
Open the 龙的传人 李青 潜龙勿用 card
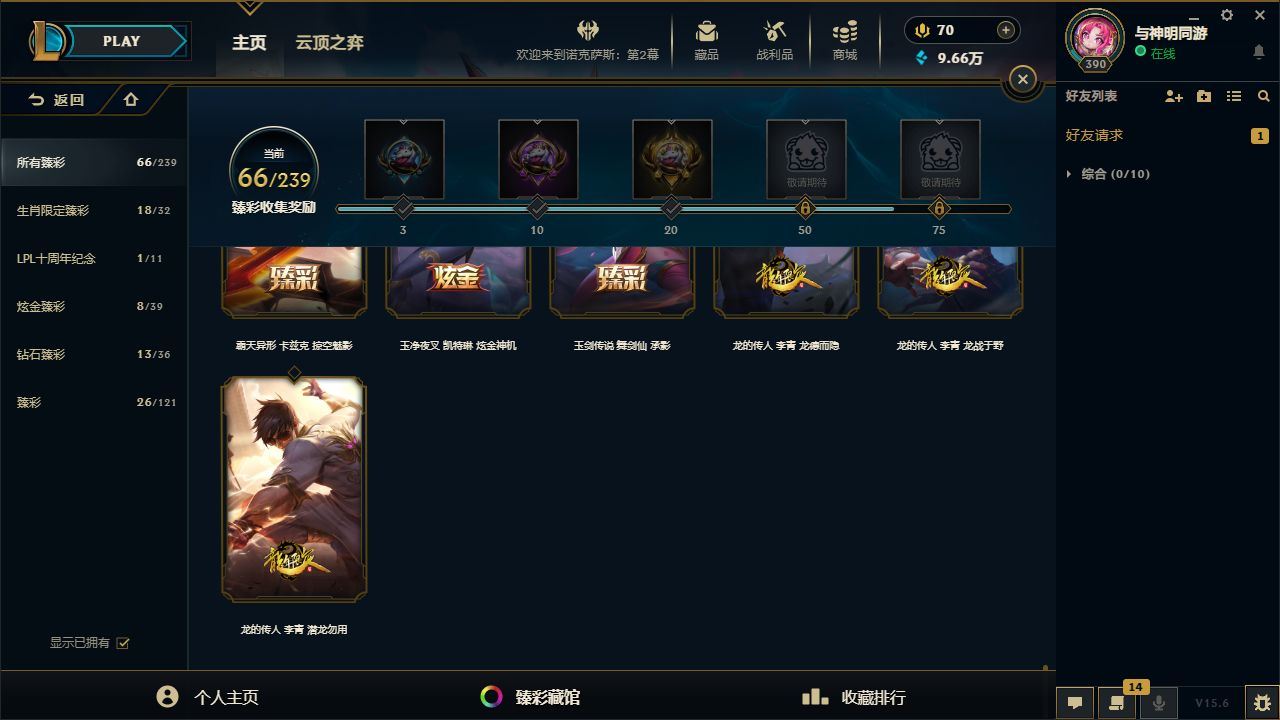[294, 490]
